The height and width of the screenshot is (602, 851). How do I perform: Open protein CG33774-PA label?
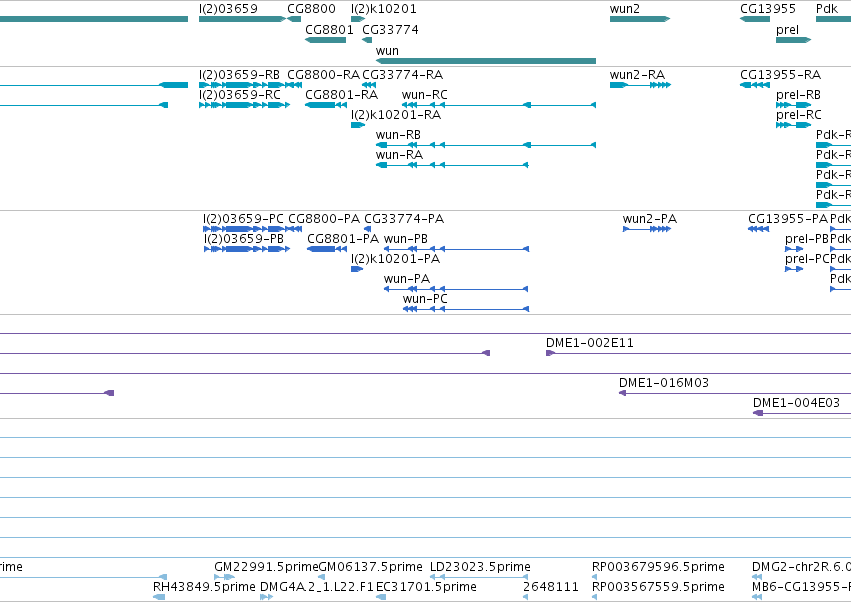point(404,219)
